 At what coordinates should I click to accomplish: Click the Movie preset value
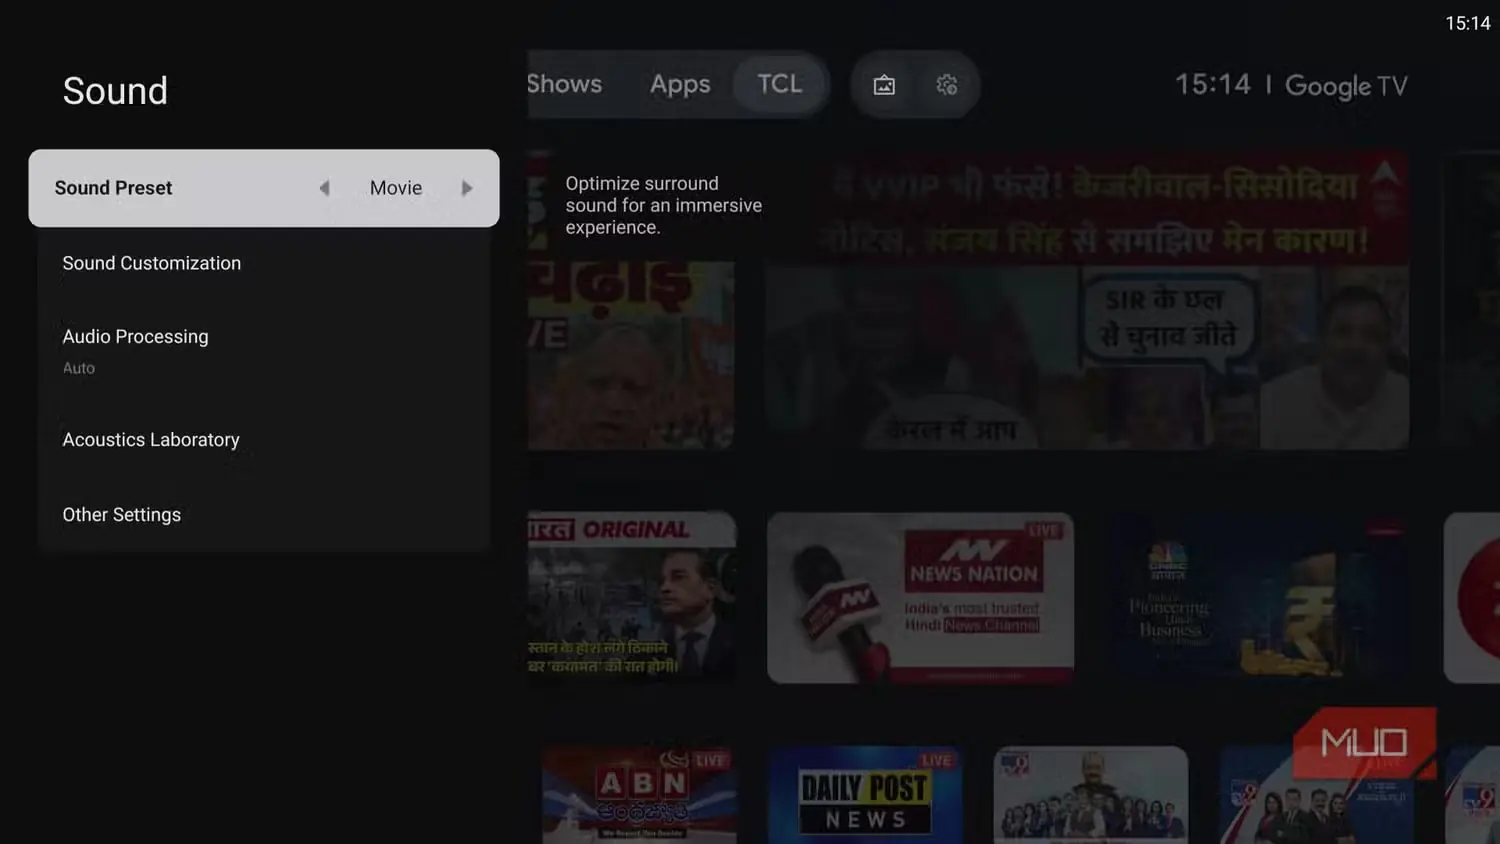click(396, 188)
